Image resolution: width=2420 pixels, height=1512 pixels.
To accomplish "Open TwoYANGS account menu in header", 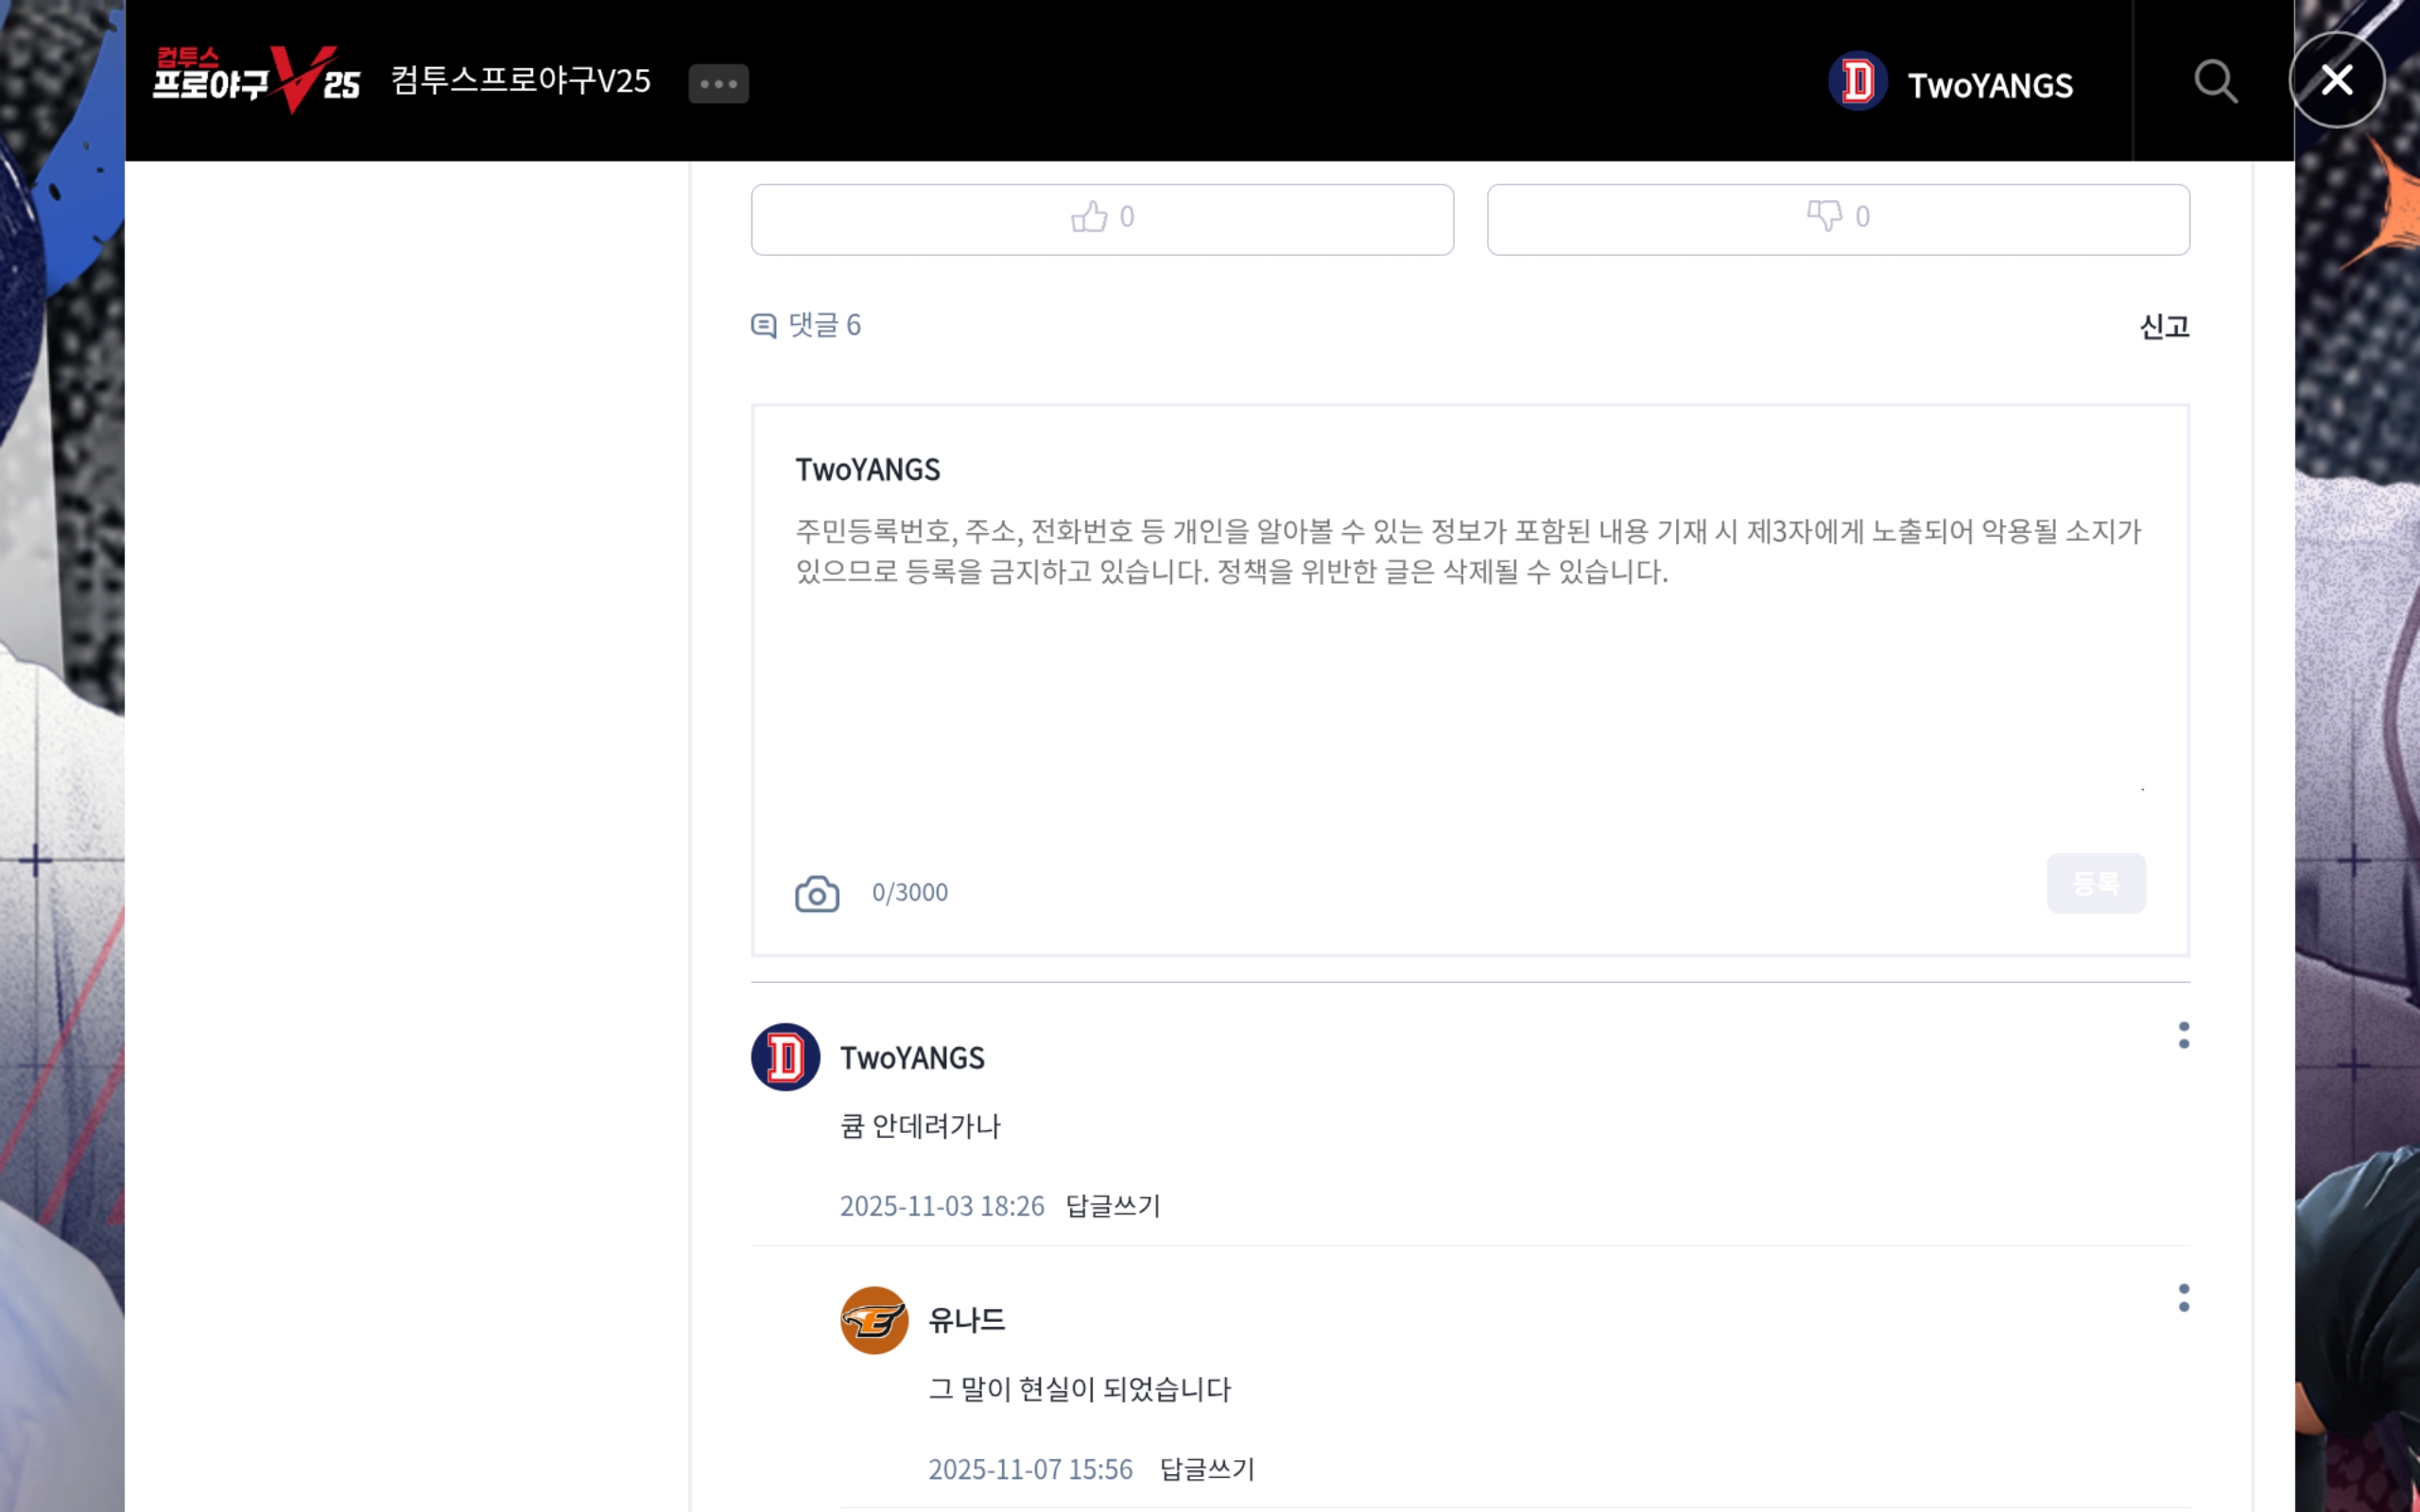I will click(1989, 86).
